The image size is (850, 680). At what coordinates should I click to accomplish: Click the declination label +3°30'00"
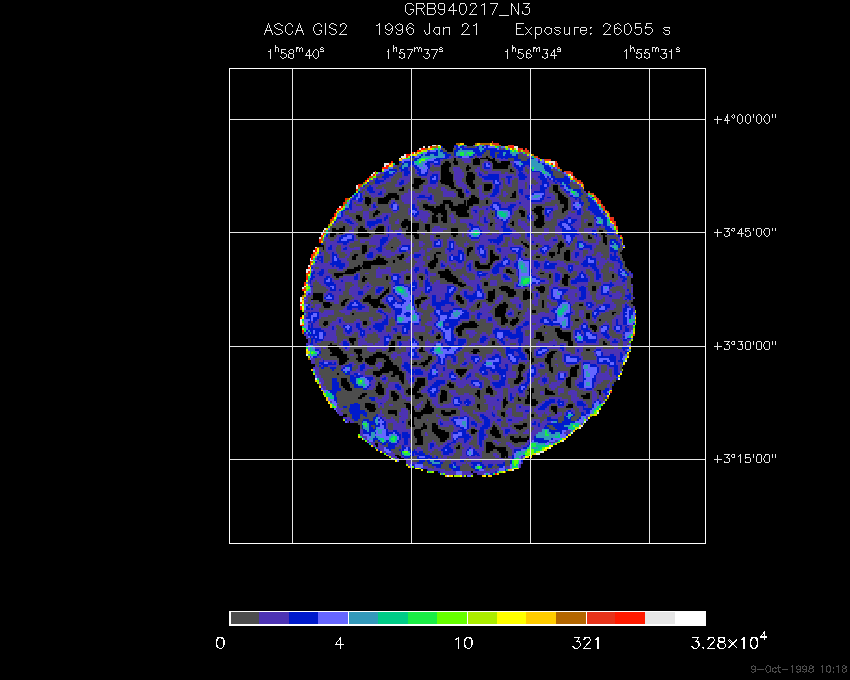745,346
